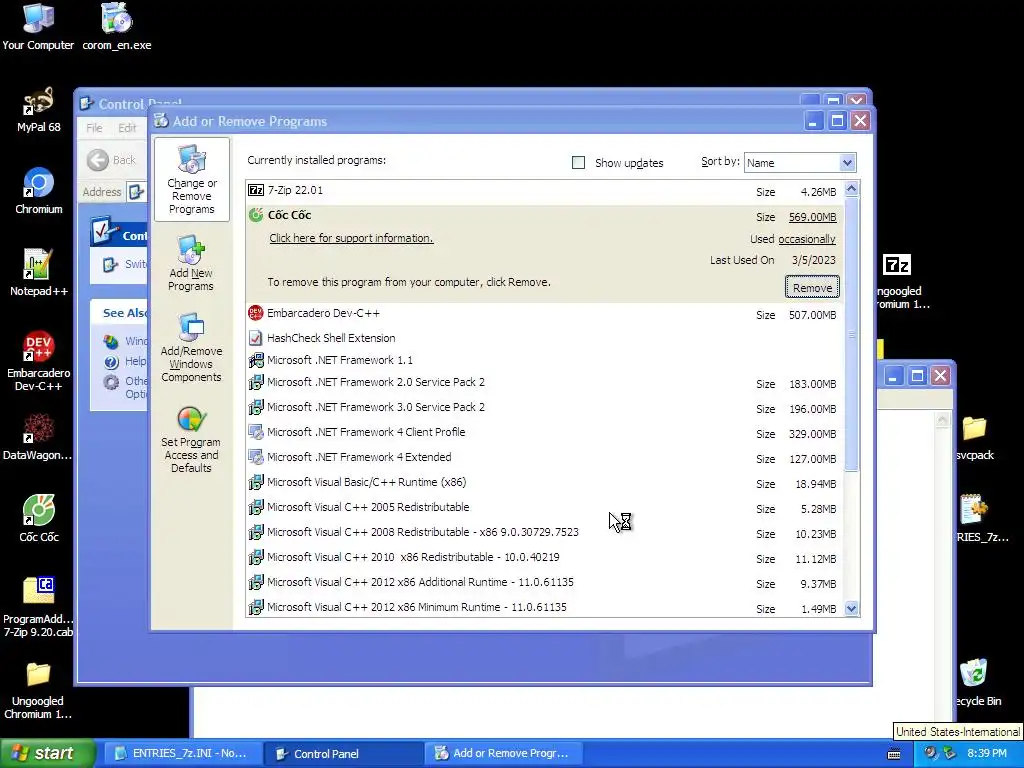
Task: Enable the Show updates checkbox
Action: (x=578, y=163)
